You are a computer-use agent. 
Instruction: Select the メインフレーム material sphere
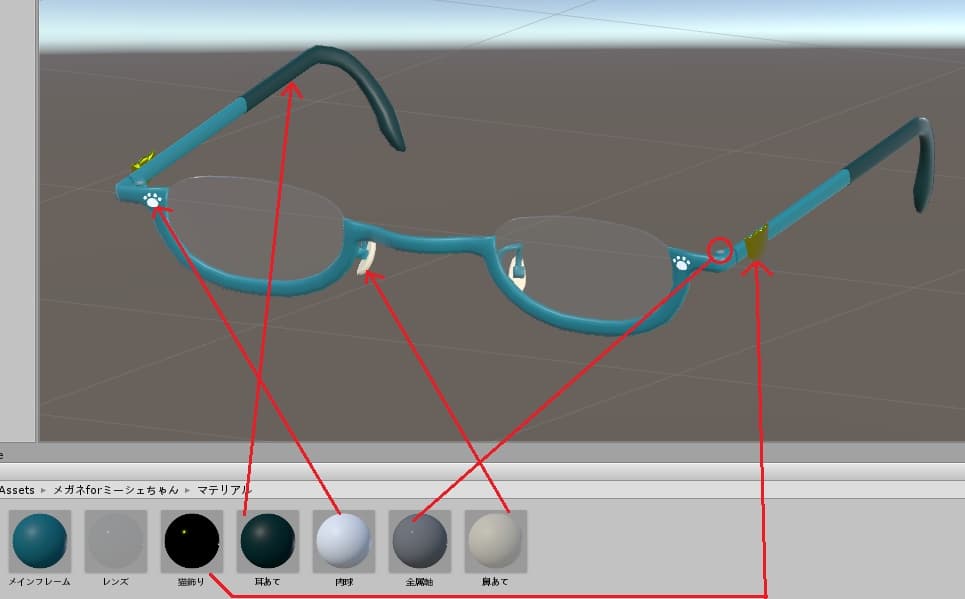tap(40, 541)
